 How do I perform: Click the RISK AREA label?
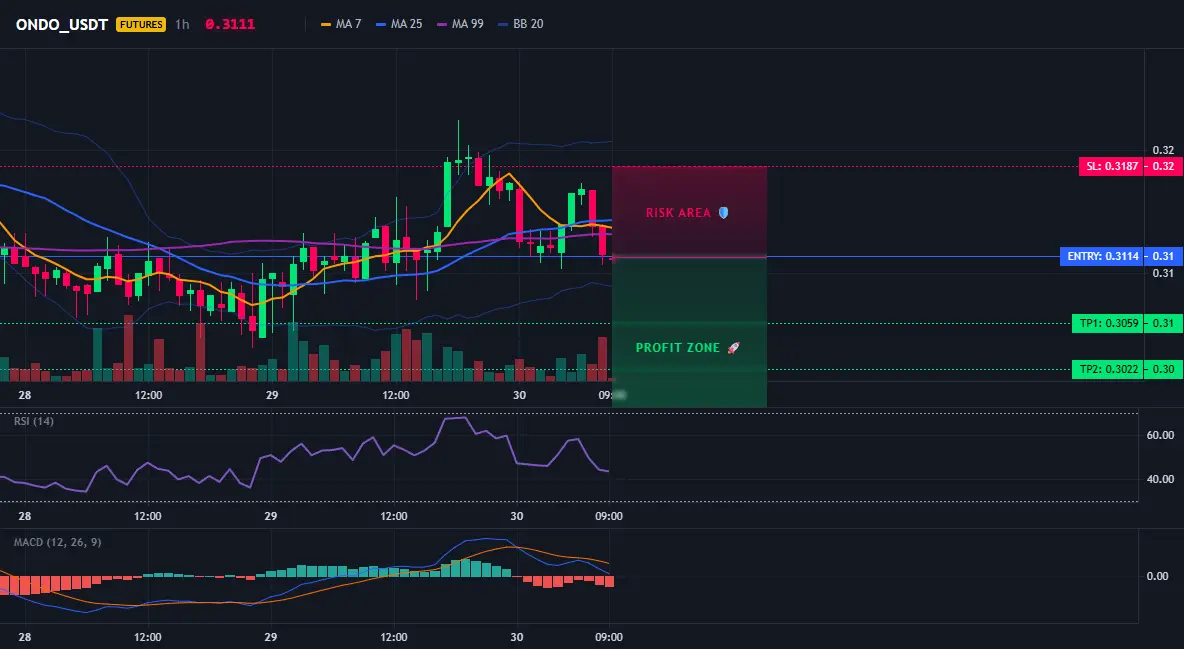(x=678, y=213)
